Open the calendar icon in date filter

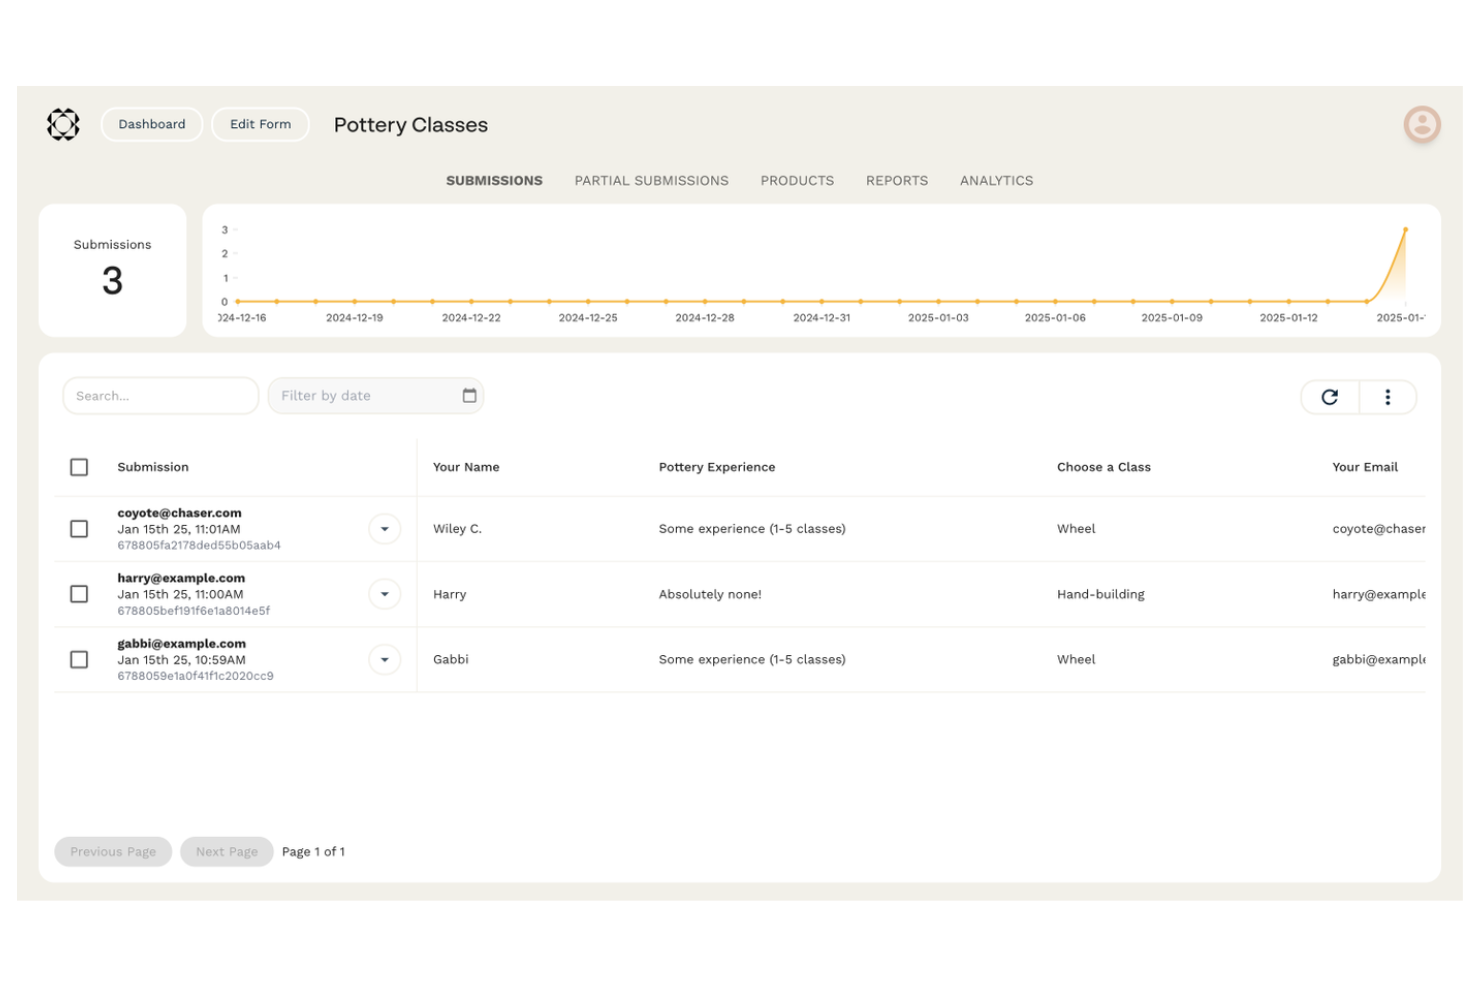(468, 395)
